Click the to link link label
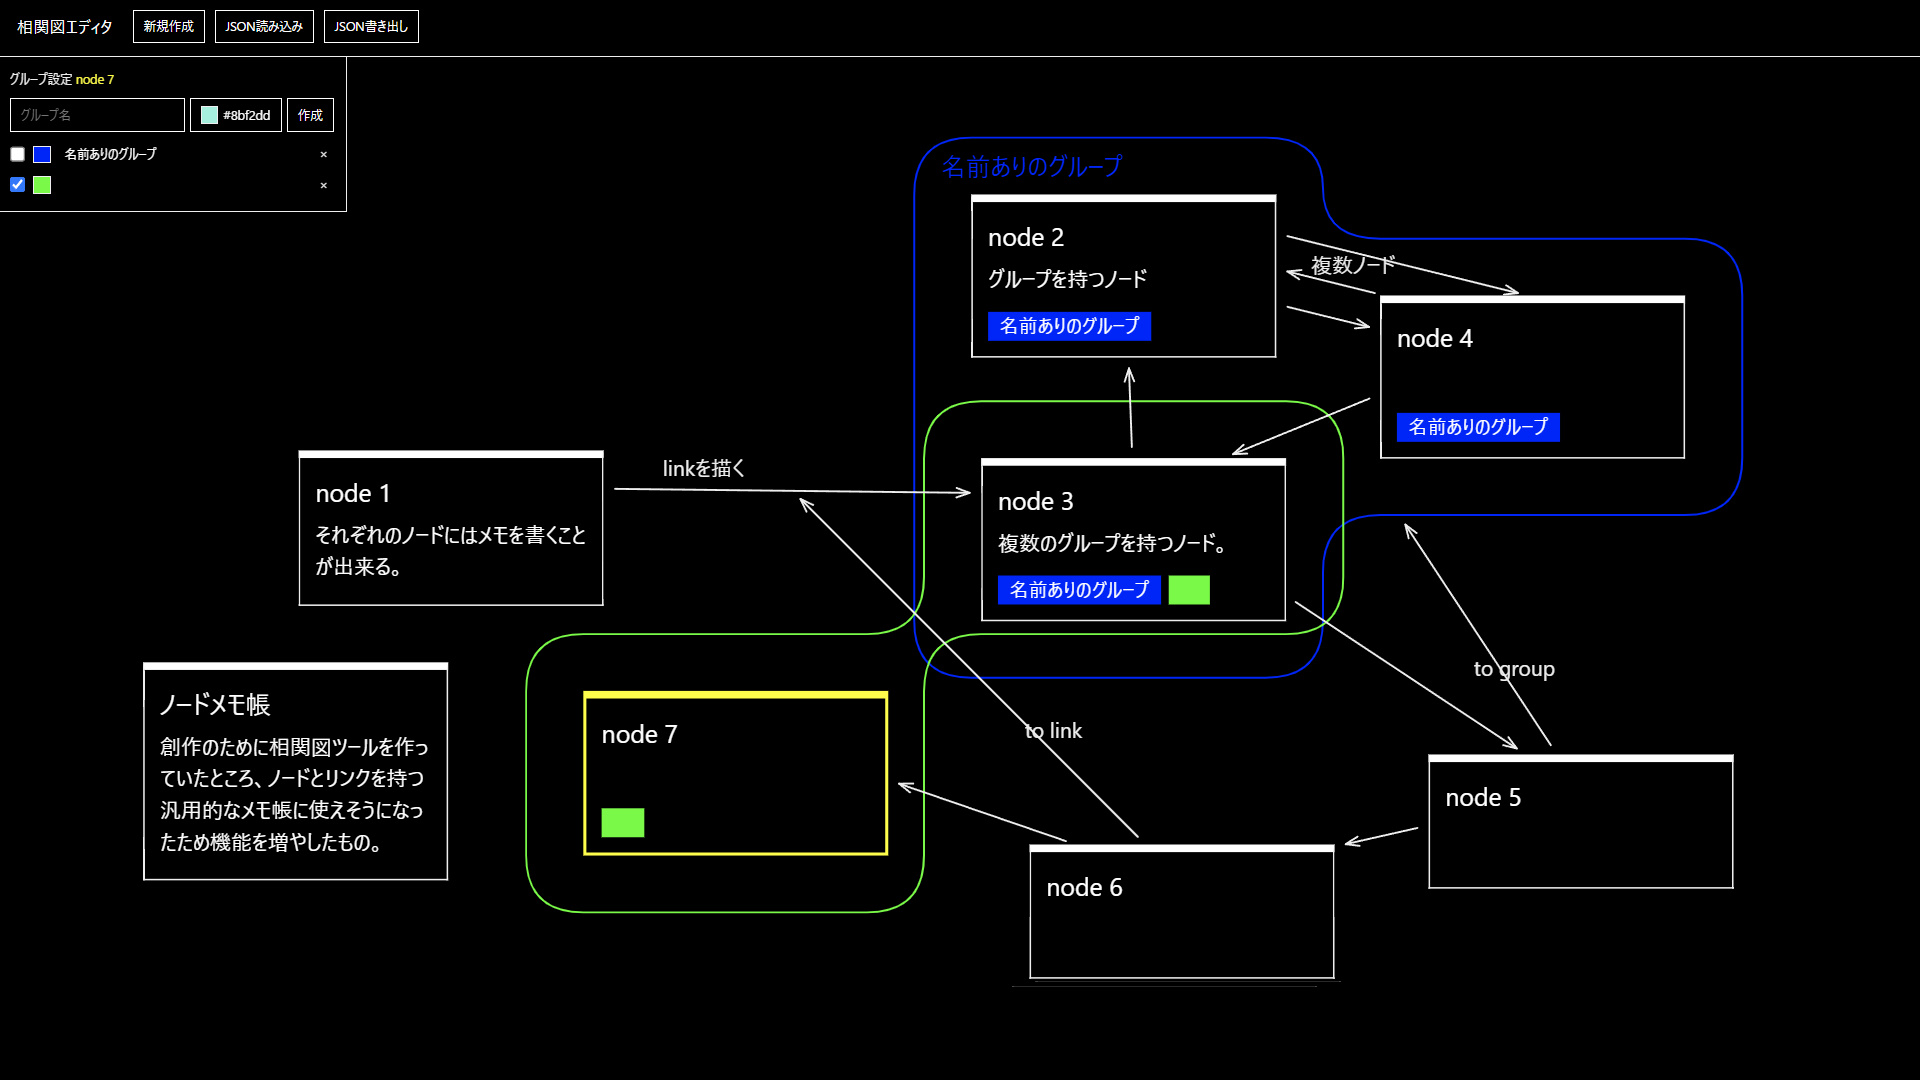This screenshot has width=1920, height=1080. (1053, 731)
